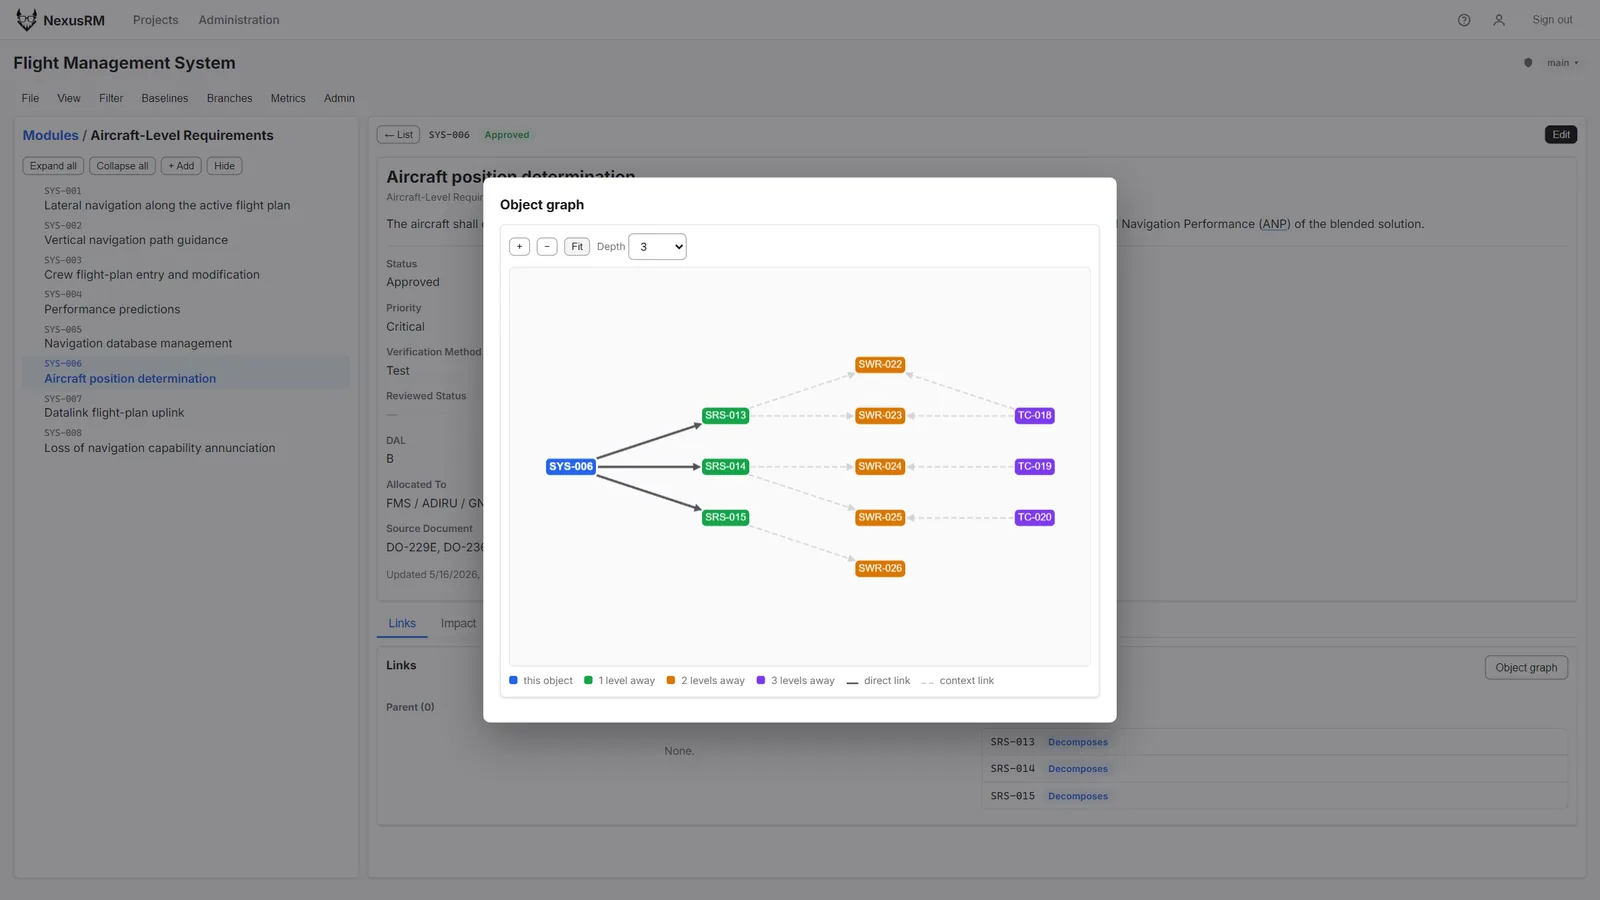Click the Modules breadcrumb link

pos(51,136)
